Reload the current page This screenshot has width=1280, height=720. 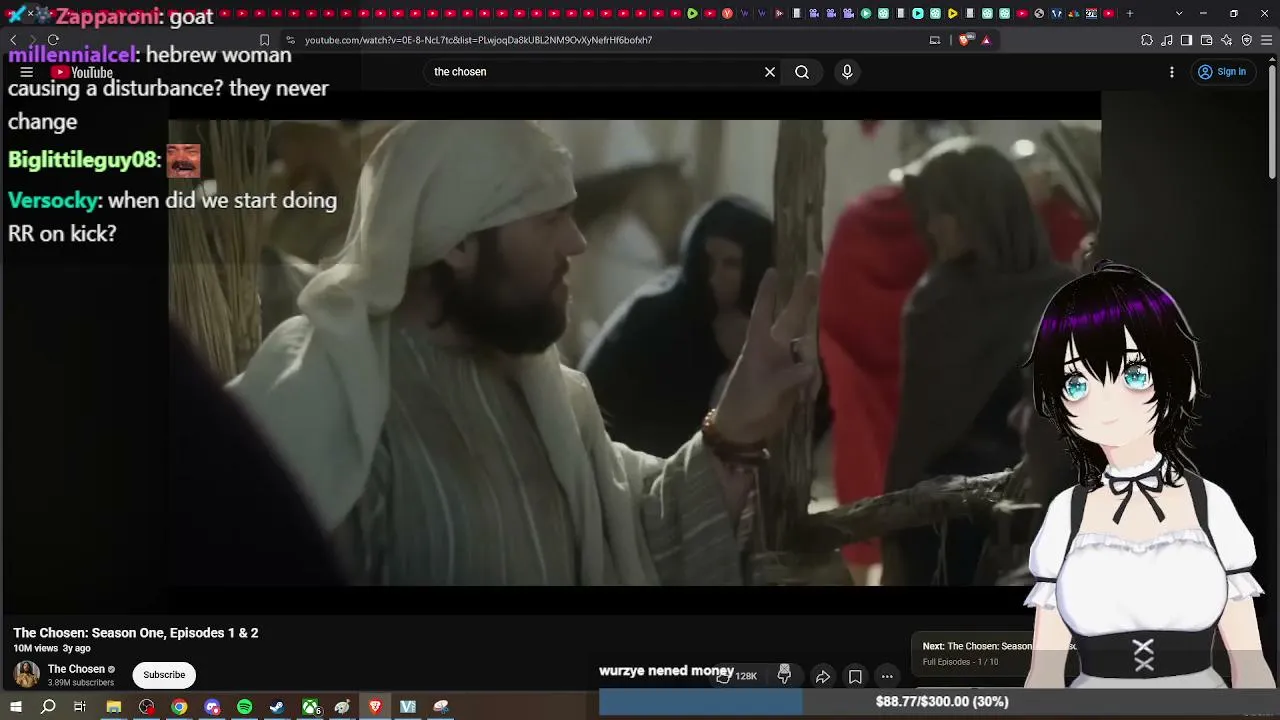point(53,40)
